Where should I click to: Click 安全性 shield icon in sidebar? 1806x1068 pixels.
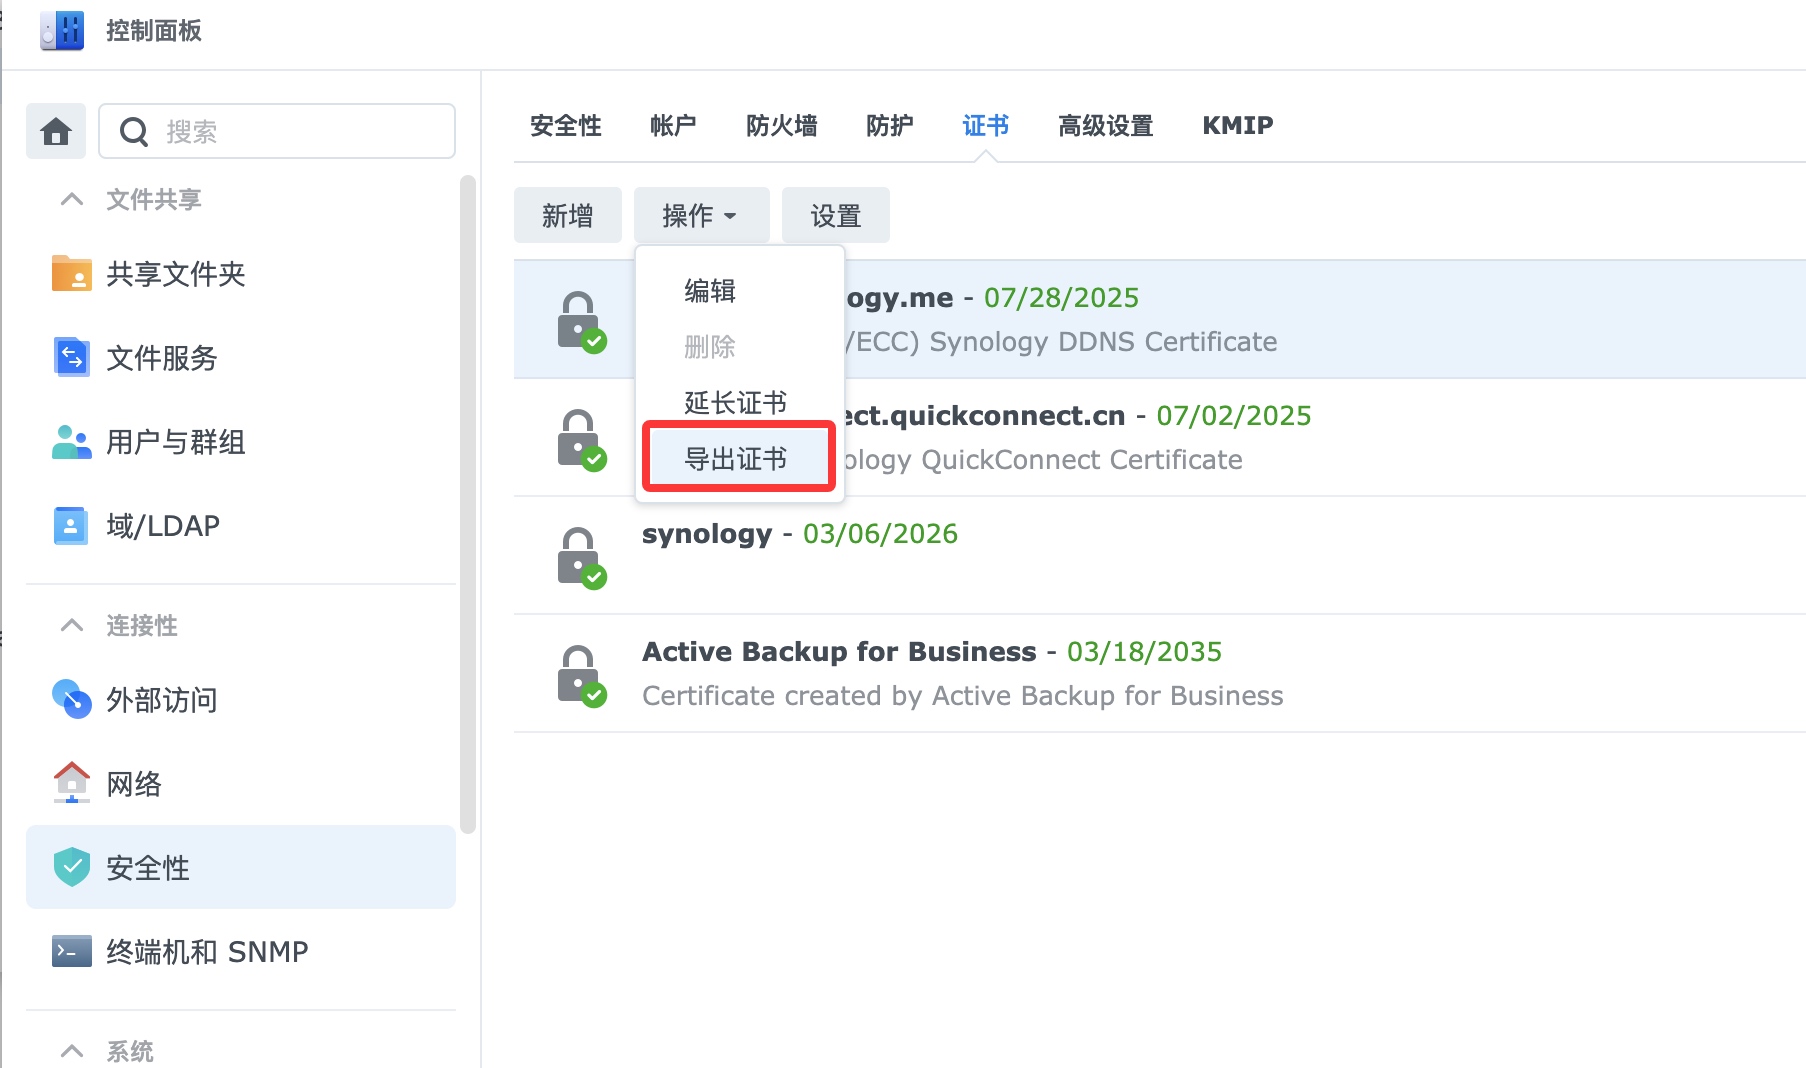(72, 867)
